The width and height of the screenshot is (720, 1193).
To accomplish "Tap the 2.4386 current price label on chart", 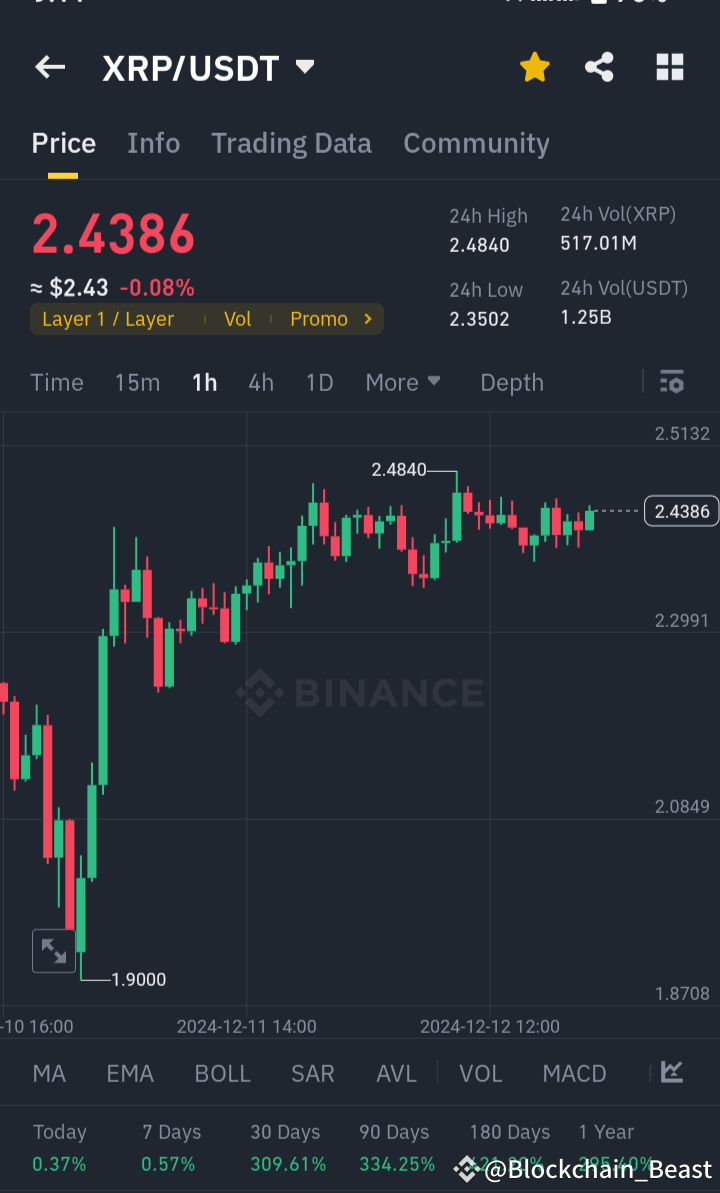I will coord(681,511).
